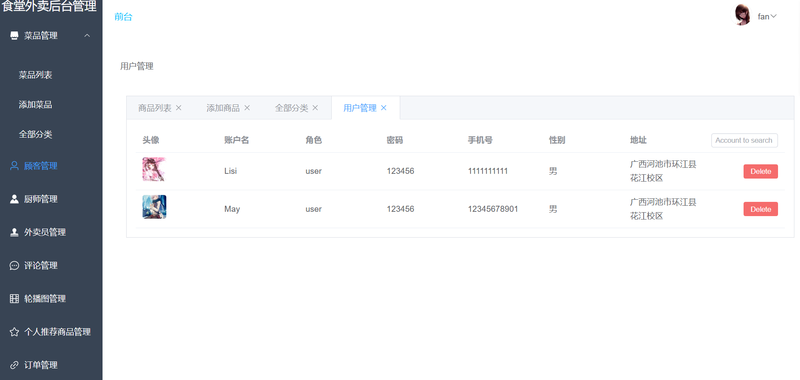Screen dimensions: 800x380
Task: Click the 评论管理 chat bubble icon
Action: 14,265
